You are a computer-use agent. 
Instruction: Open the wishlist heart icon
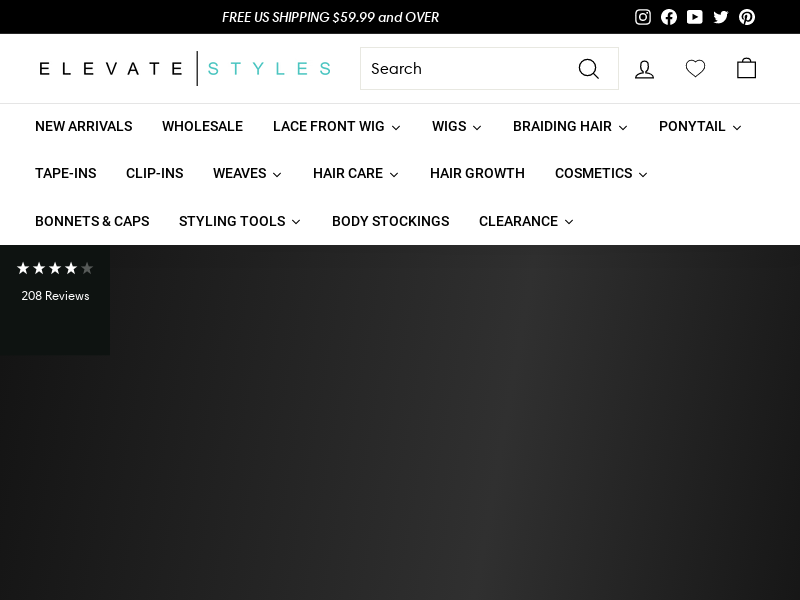pyautogui.click(x=695, y=69)
